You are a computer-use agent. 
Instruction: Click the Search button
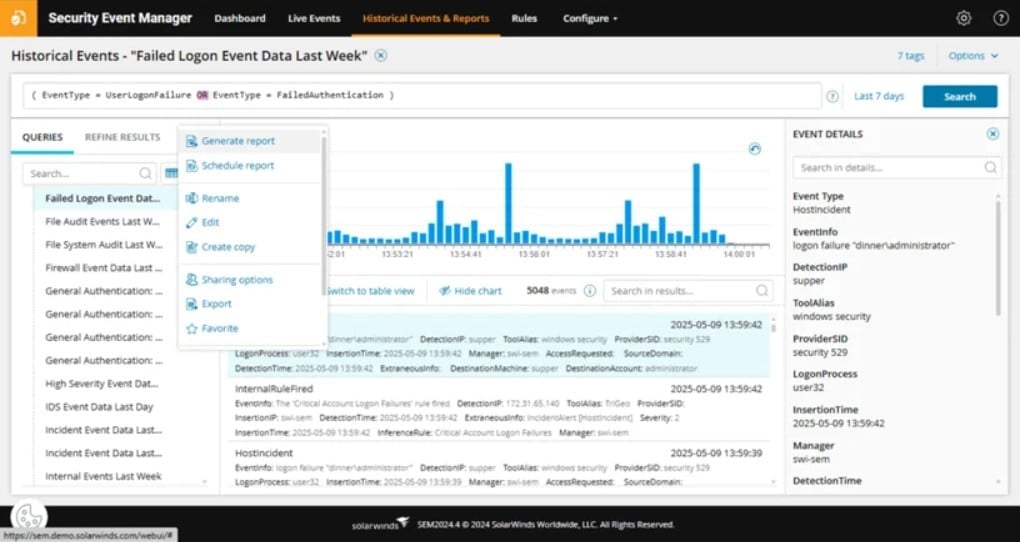(960, 96)
